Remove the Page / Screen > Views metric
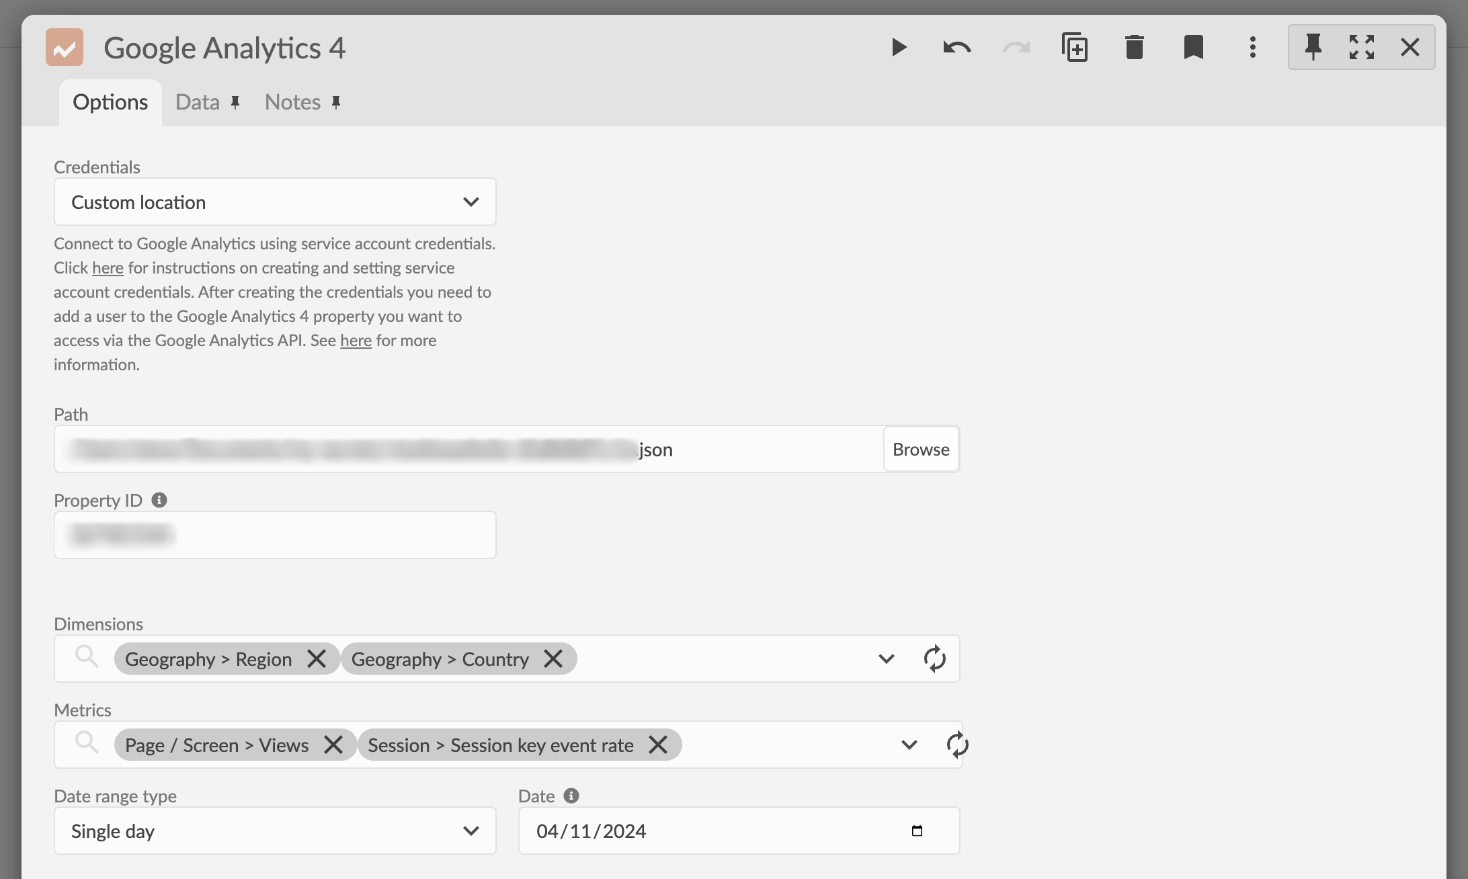The height and width of the screenshot is (879, 1468). [x=333, y=745]
